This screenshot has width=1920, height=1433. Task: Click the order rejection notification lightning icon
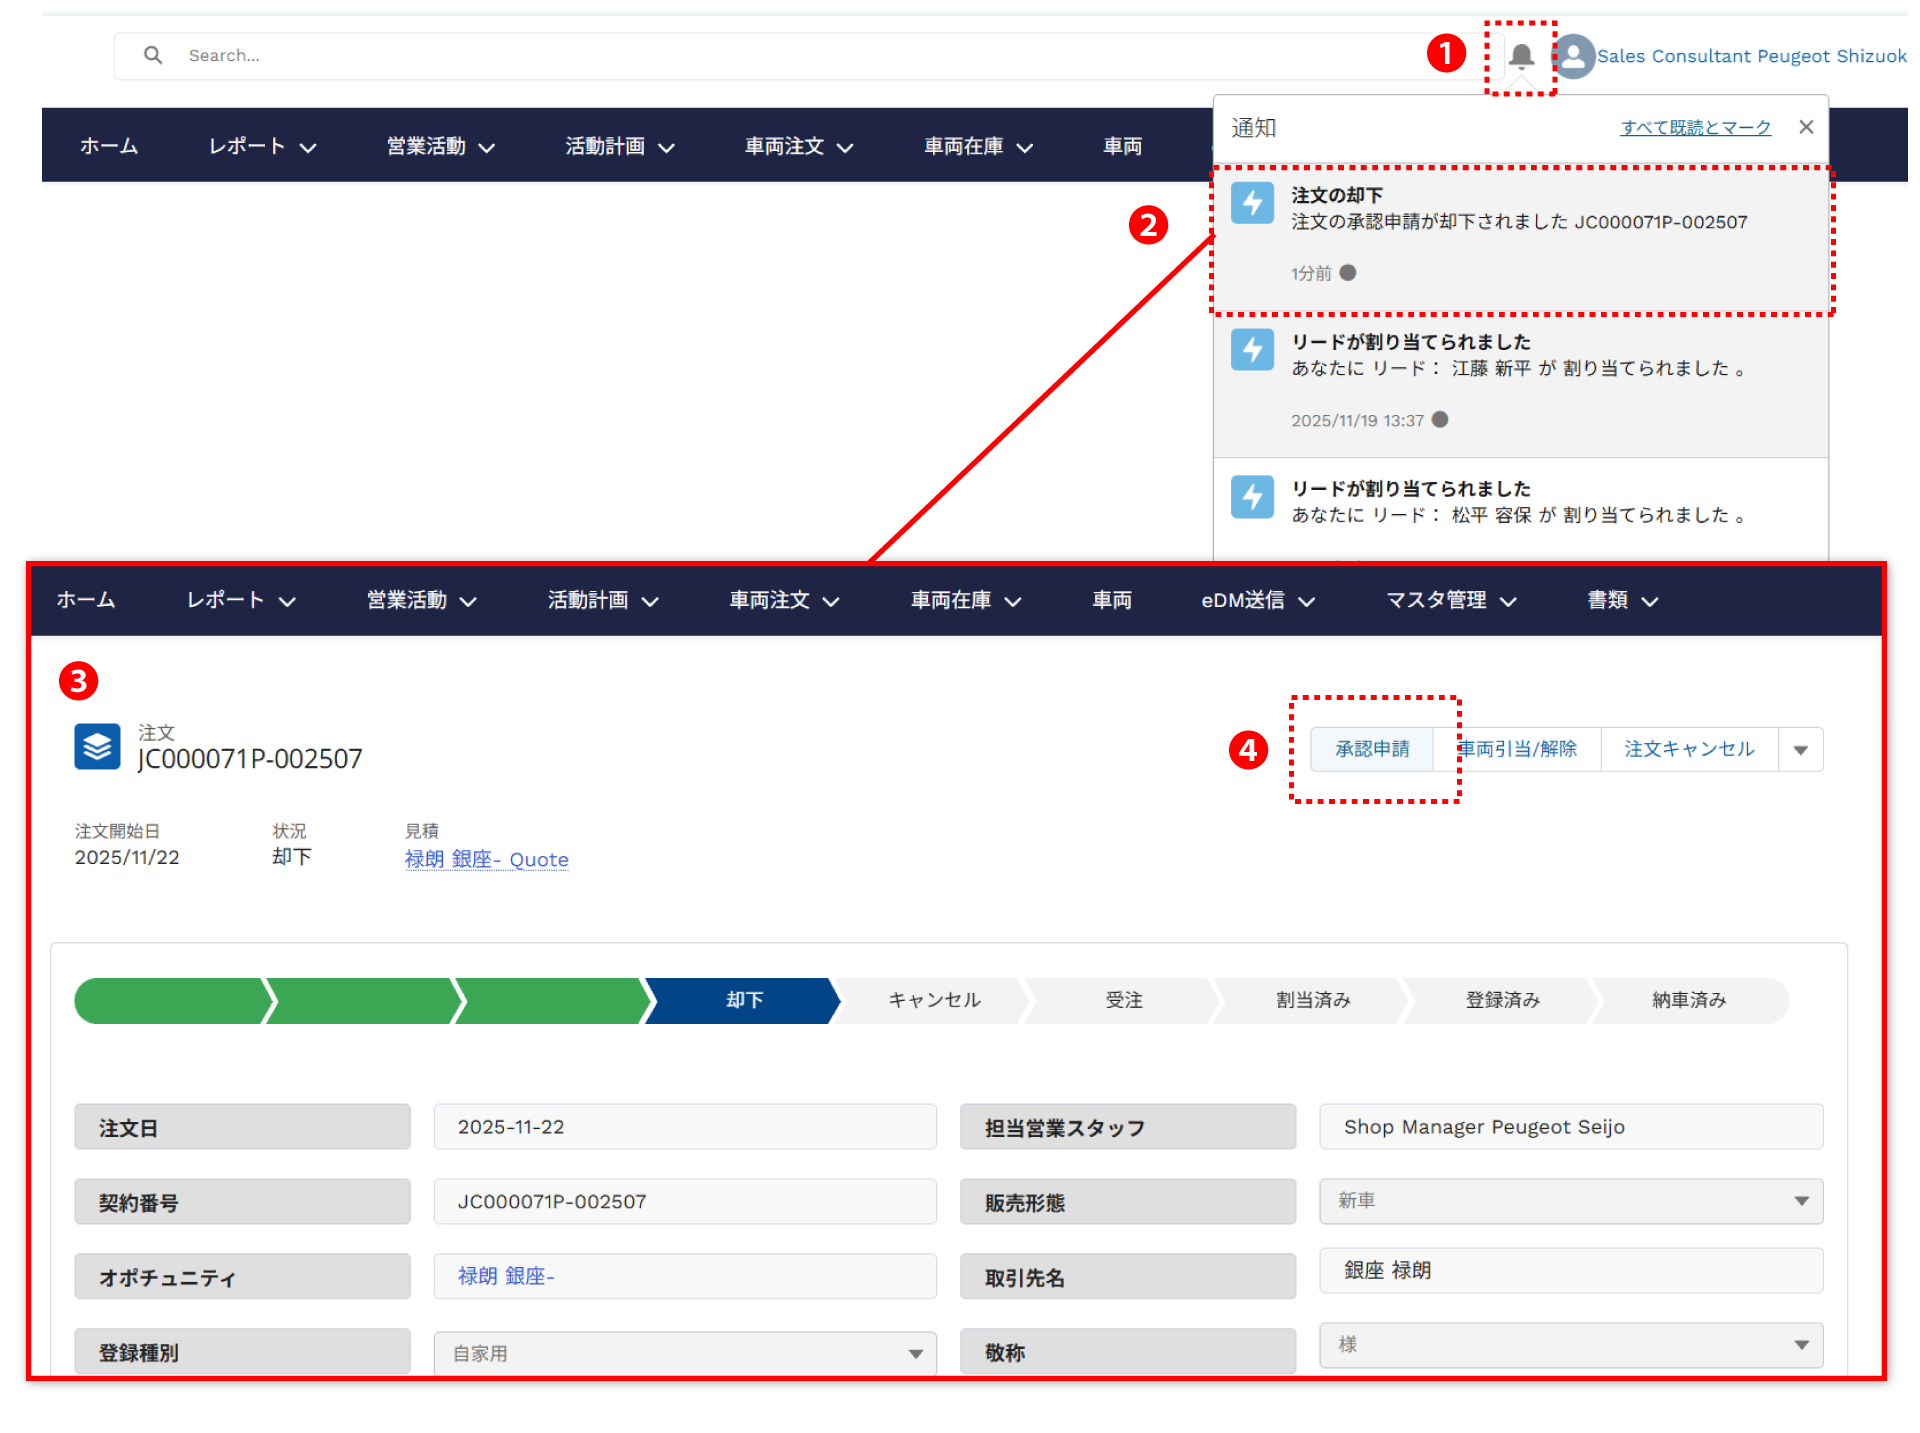coord(1252,203)
